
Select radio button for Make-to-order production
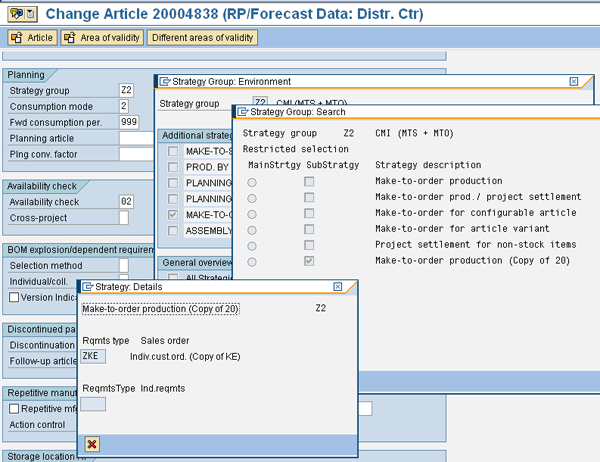tap(252, 181)
